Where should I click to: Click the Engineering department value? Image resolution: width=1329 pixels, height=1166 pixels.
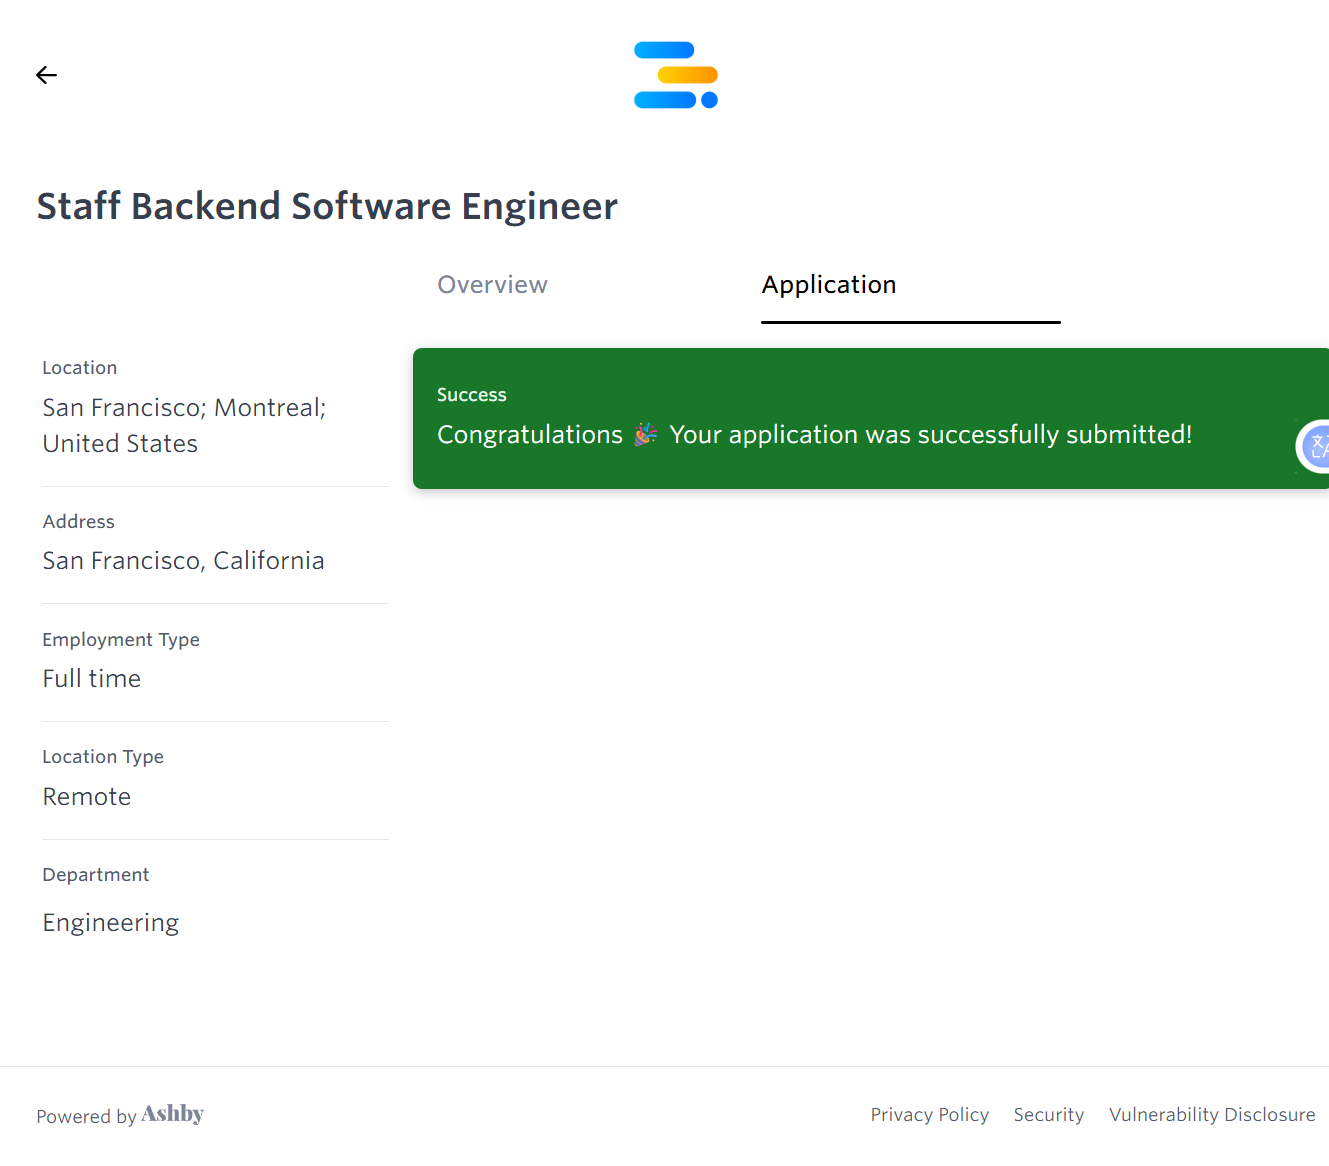point(111,923)
